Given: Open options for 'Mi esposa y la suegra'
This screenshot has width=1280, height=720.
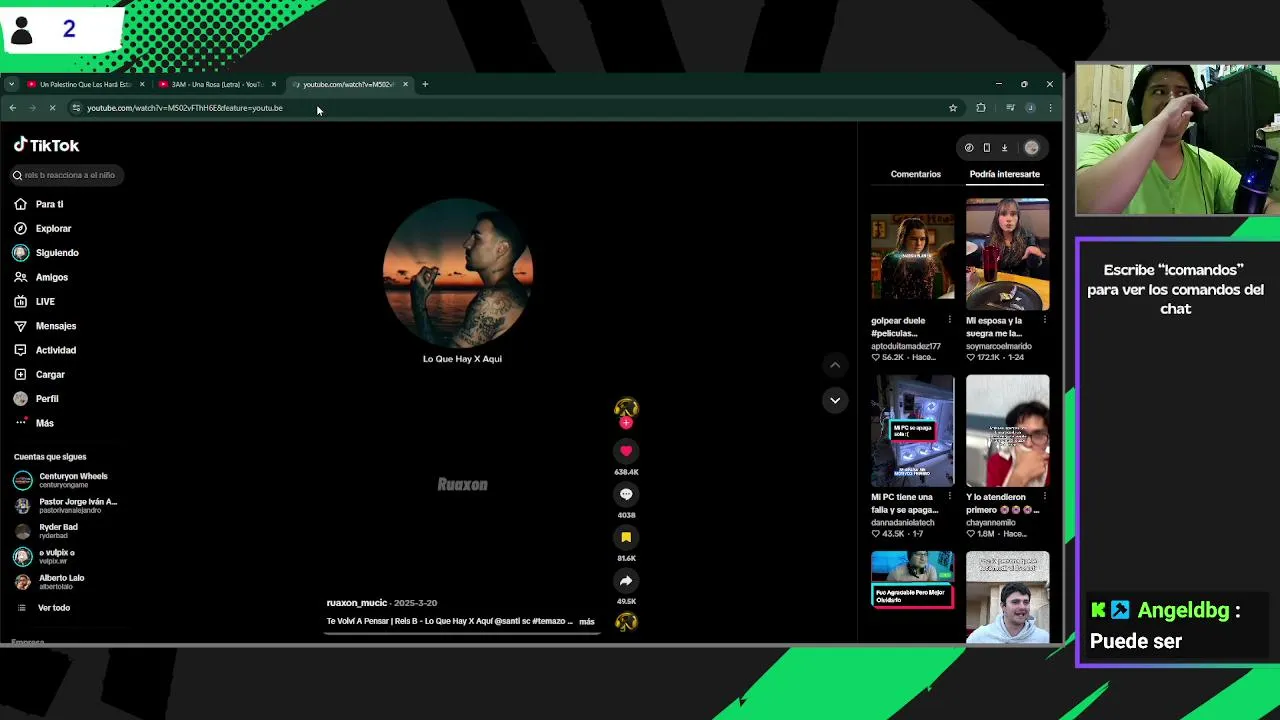Looking at the screenshot, I should click(1044, 321).
